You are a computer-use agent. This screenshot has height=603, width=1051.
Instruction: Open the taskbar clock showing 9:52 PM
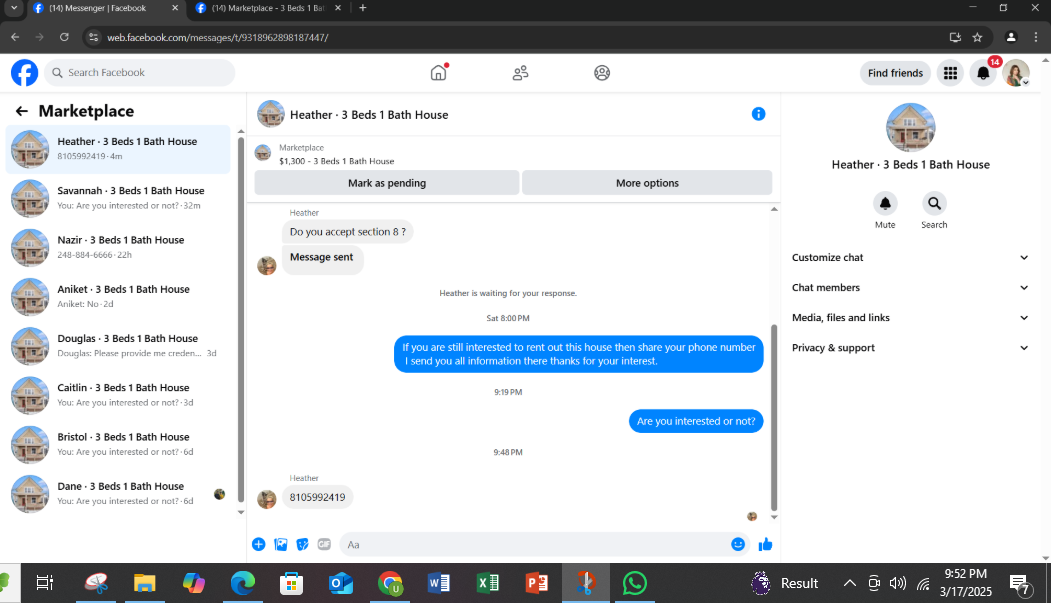(965, 582)
